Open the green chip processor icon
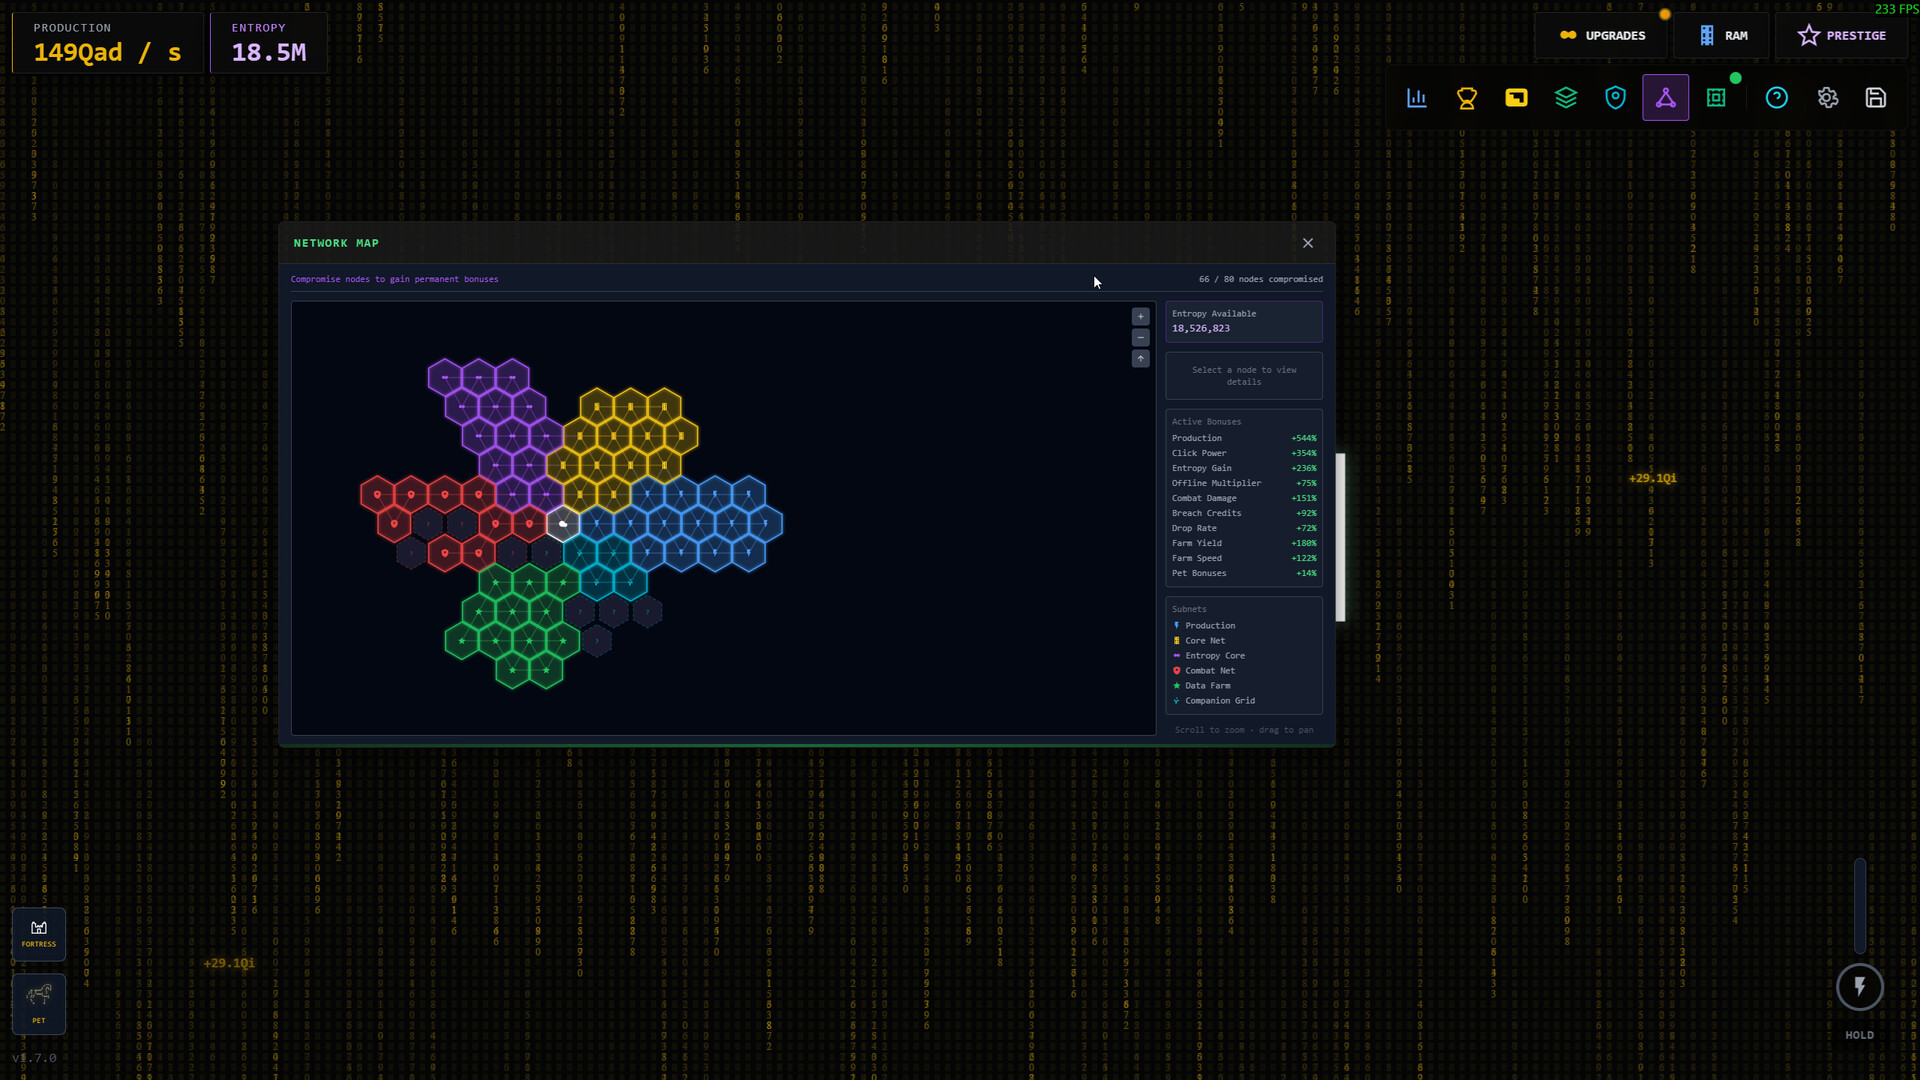 point(1716,98)
